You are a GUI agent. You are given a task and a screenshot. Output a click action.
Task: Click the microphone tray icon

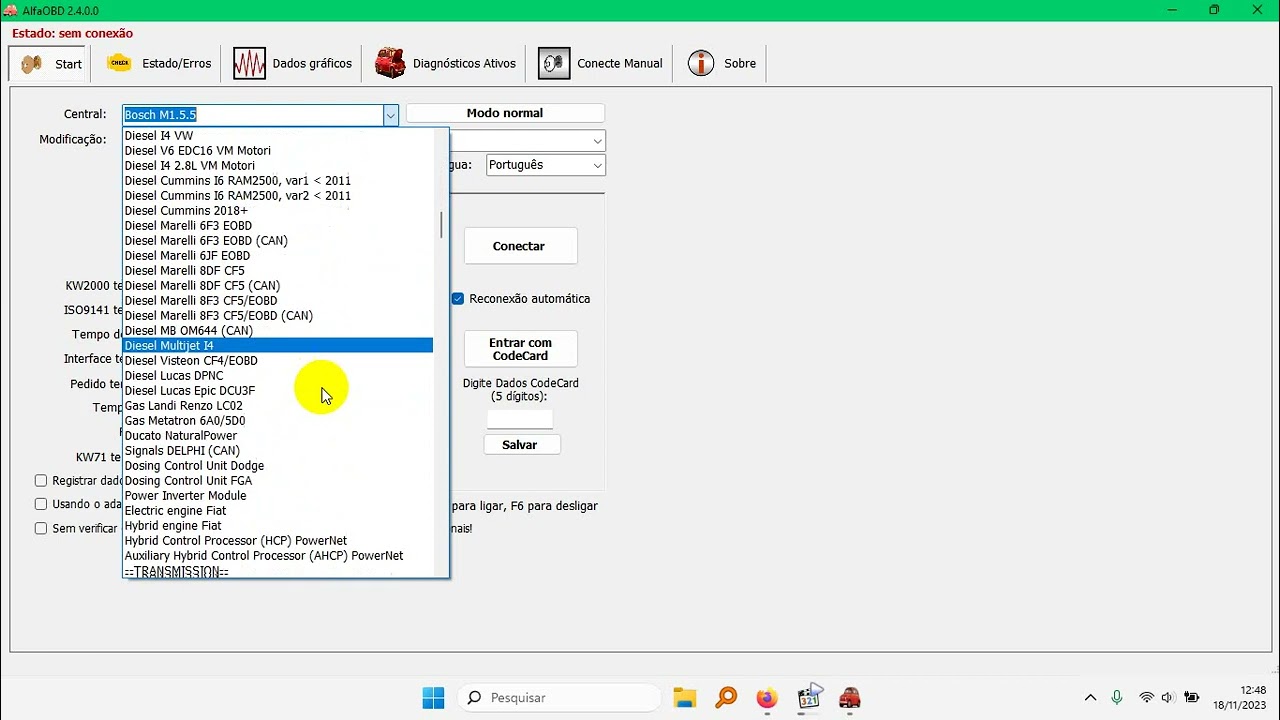1117,697
